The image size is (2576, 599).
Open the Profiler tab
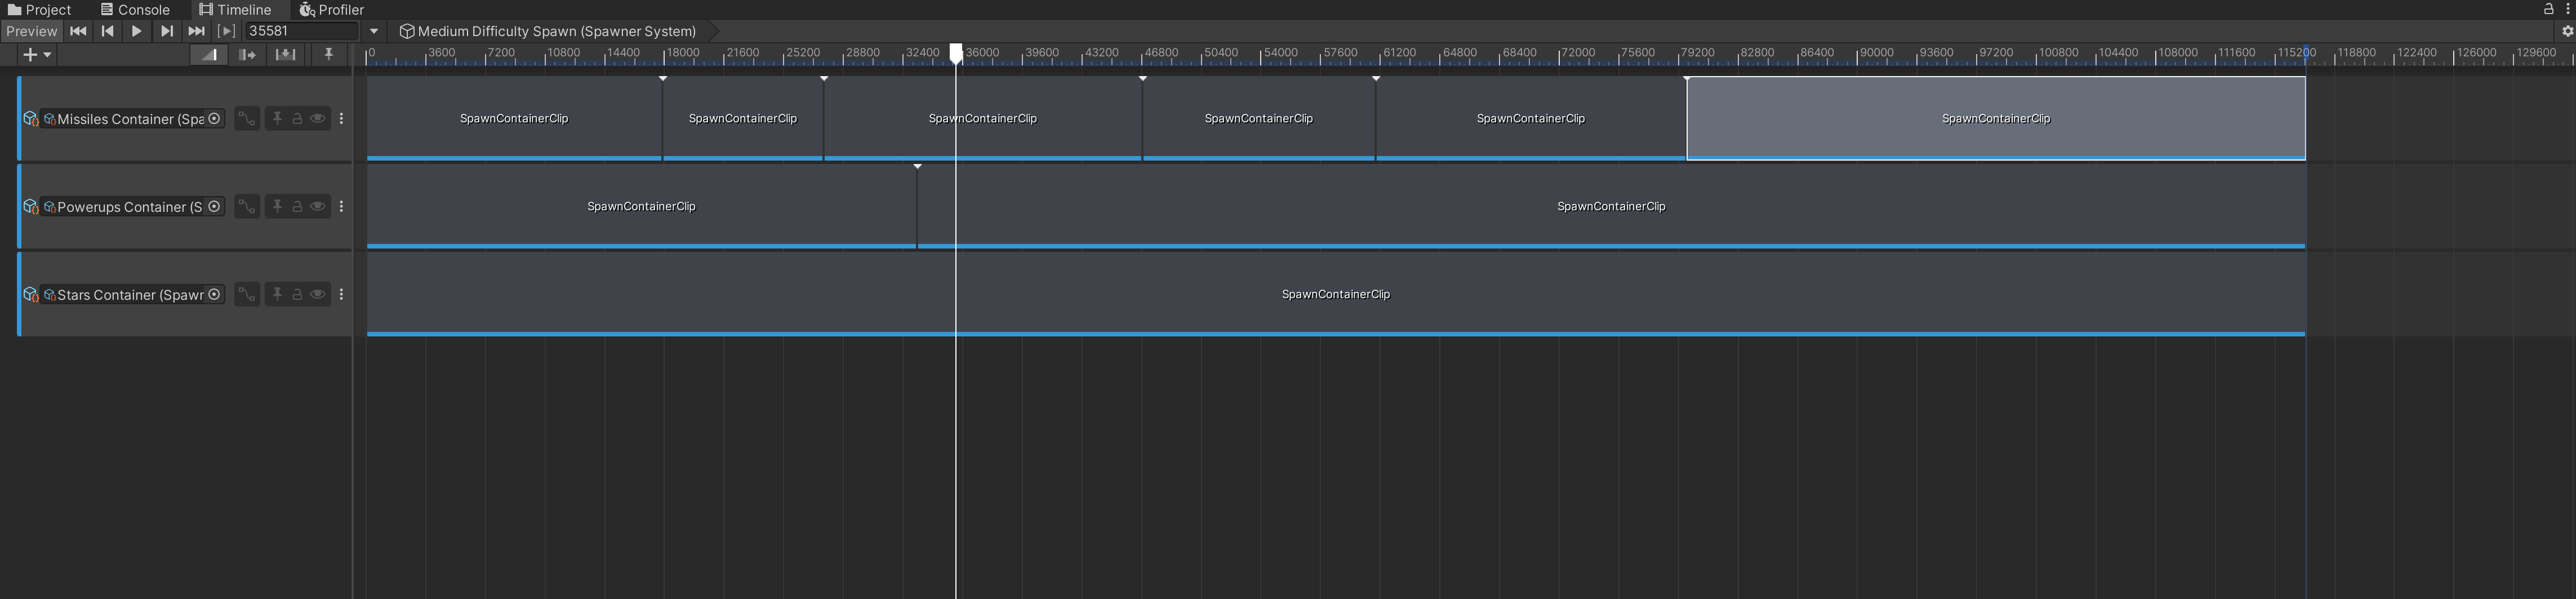(332, 10)
